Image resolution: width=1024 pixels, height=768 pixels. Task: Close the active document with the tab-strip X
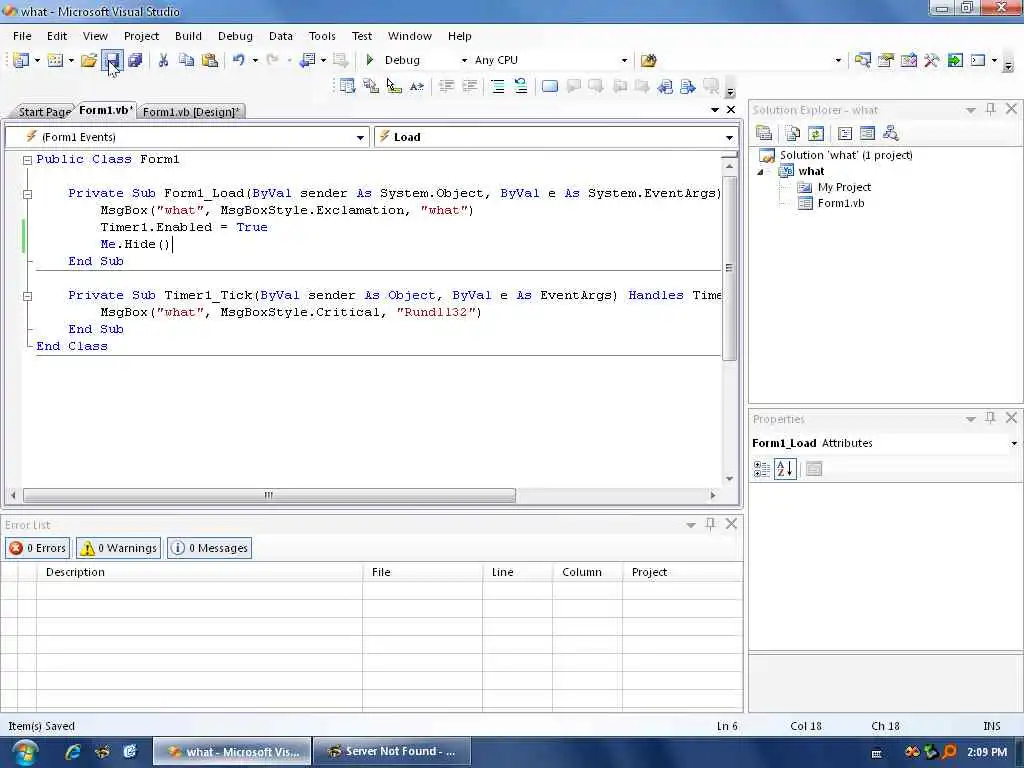point(731,110)
